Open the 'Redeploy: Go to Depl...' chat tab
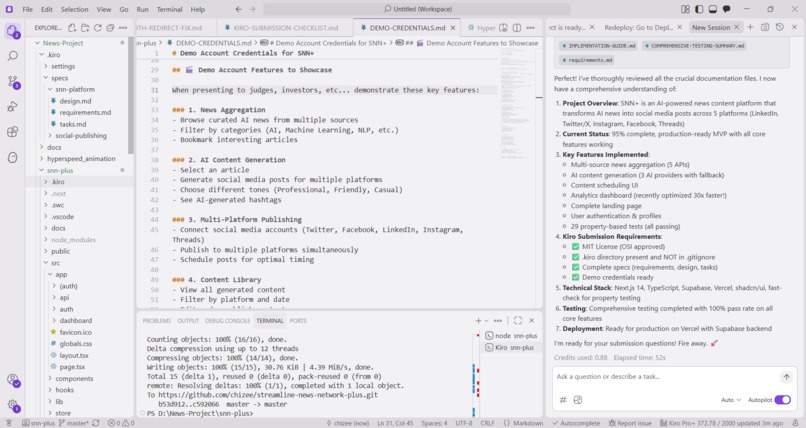The width and height of the screenshot is (806, 428). (x=638, y=27)
